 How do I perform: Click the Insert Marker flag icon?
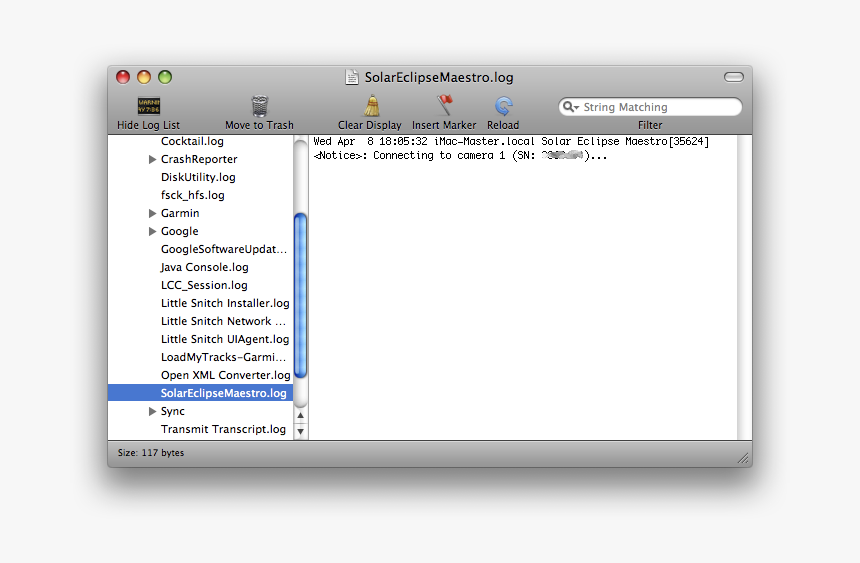pos(445,105)
